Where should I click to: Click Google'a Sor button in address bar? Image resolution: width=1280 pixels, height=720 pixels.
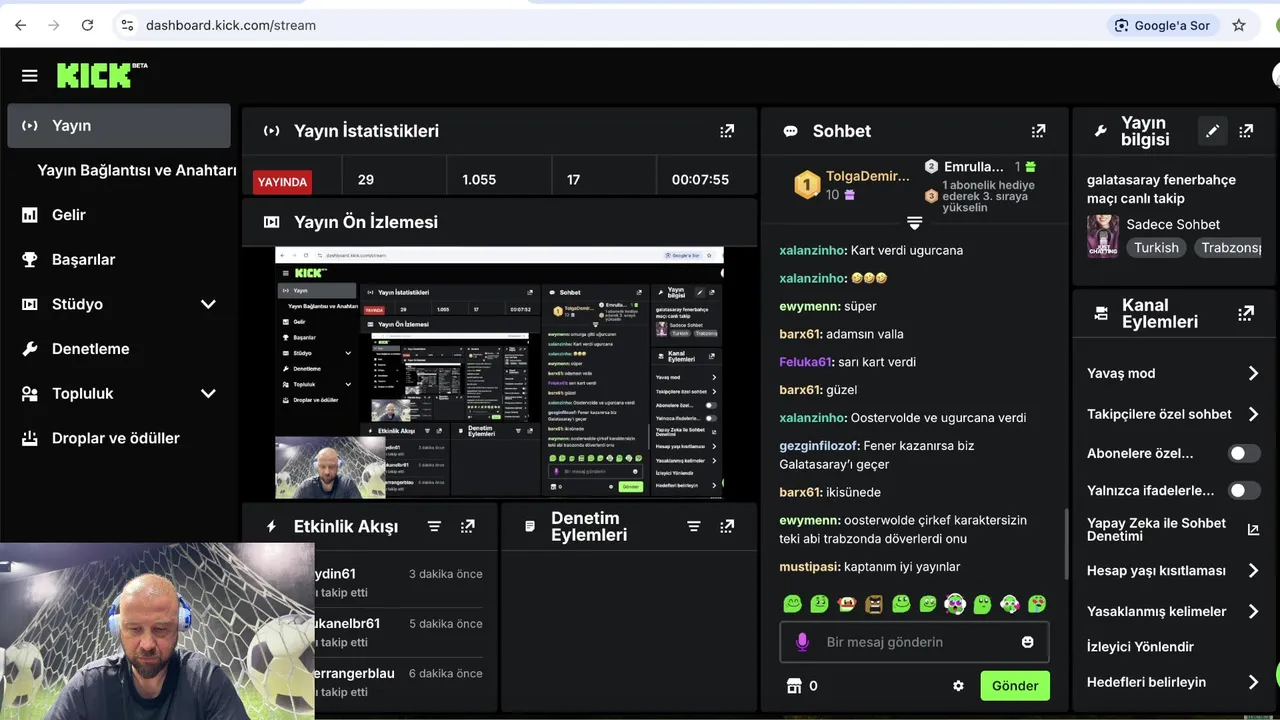click(1162, 25)
